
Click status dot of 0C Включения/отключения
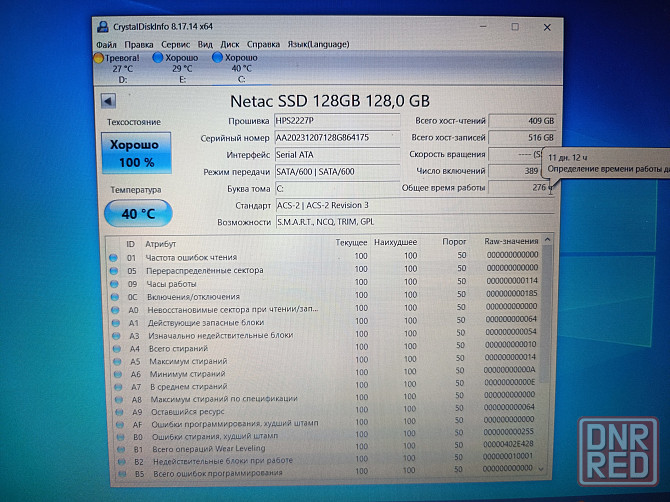[x=115, y=297]
